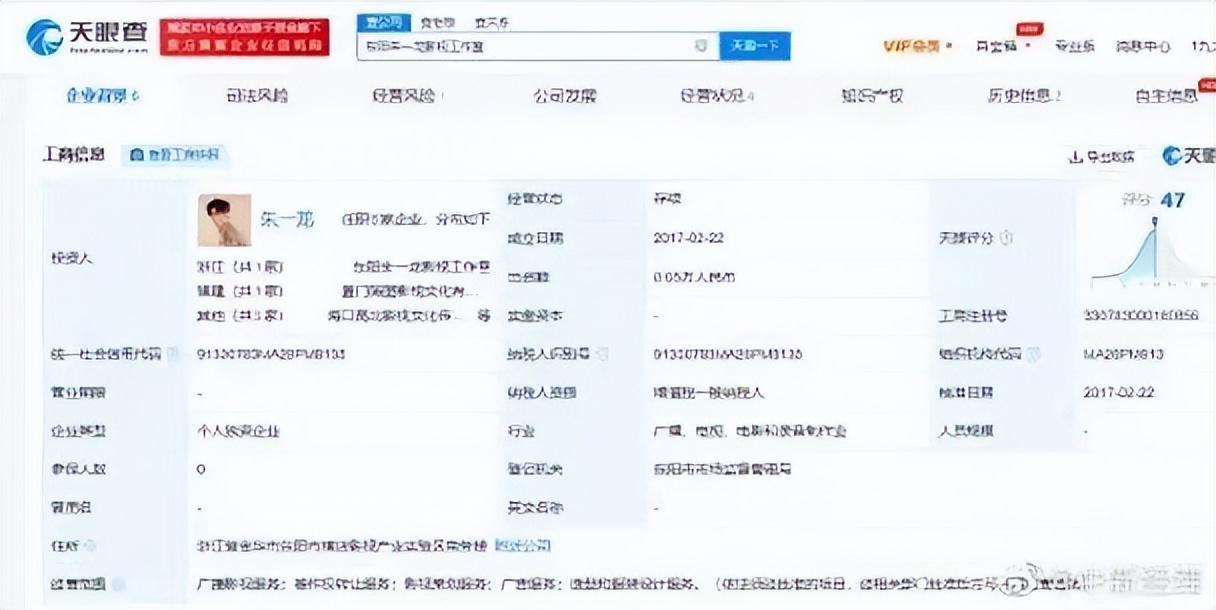The image size is (1216, 610).
Task: Click the copy icon beside 统一社会信用代码
Action: click(x=174, y=354)
